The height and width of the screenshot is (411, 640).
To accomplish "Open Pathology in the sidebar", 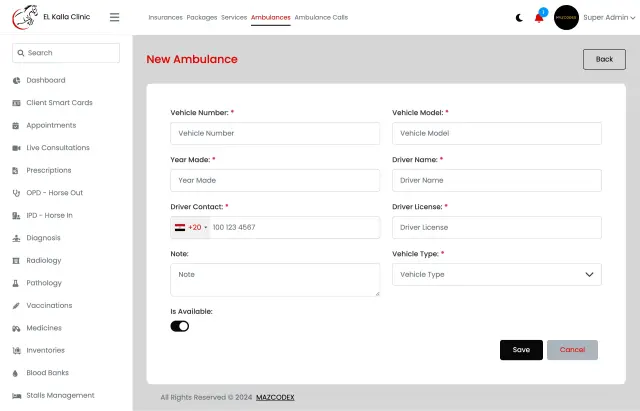I will click(x=44, y=283).
